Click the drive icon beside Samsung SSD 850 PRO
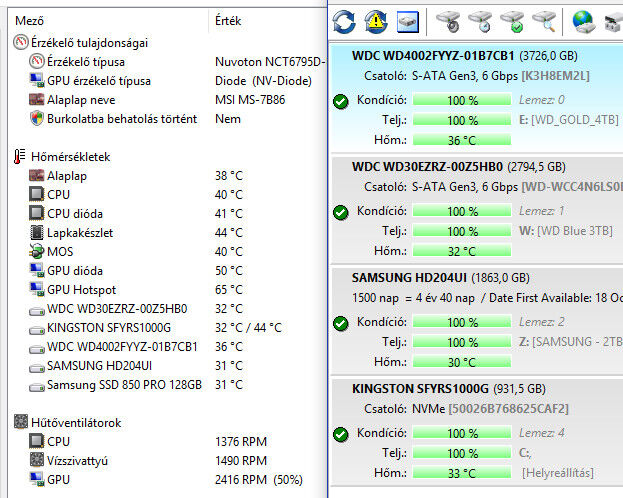 click(37, 387)
